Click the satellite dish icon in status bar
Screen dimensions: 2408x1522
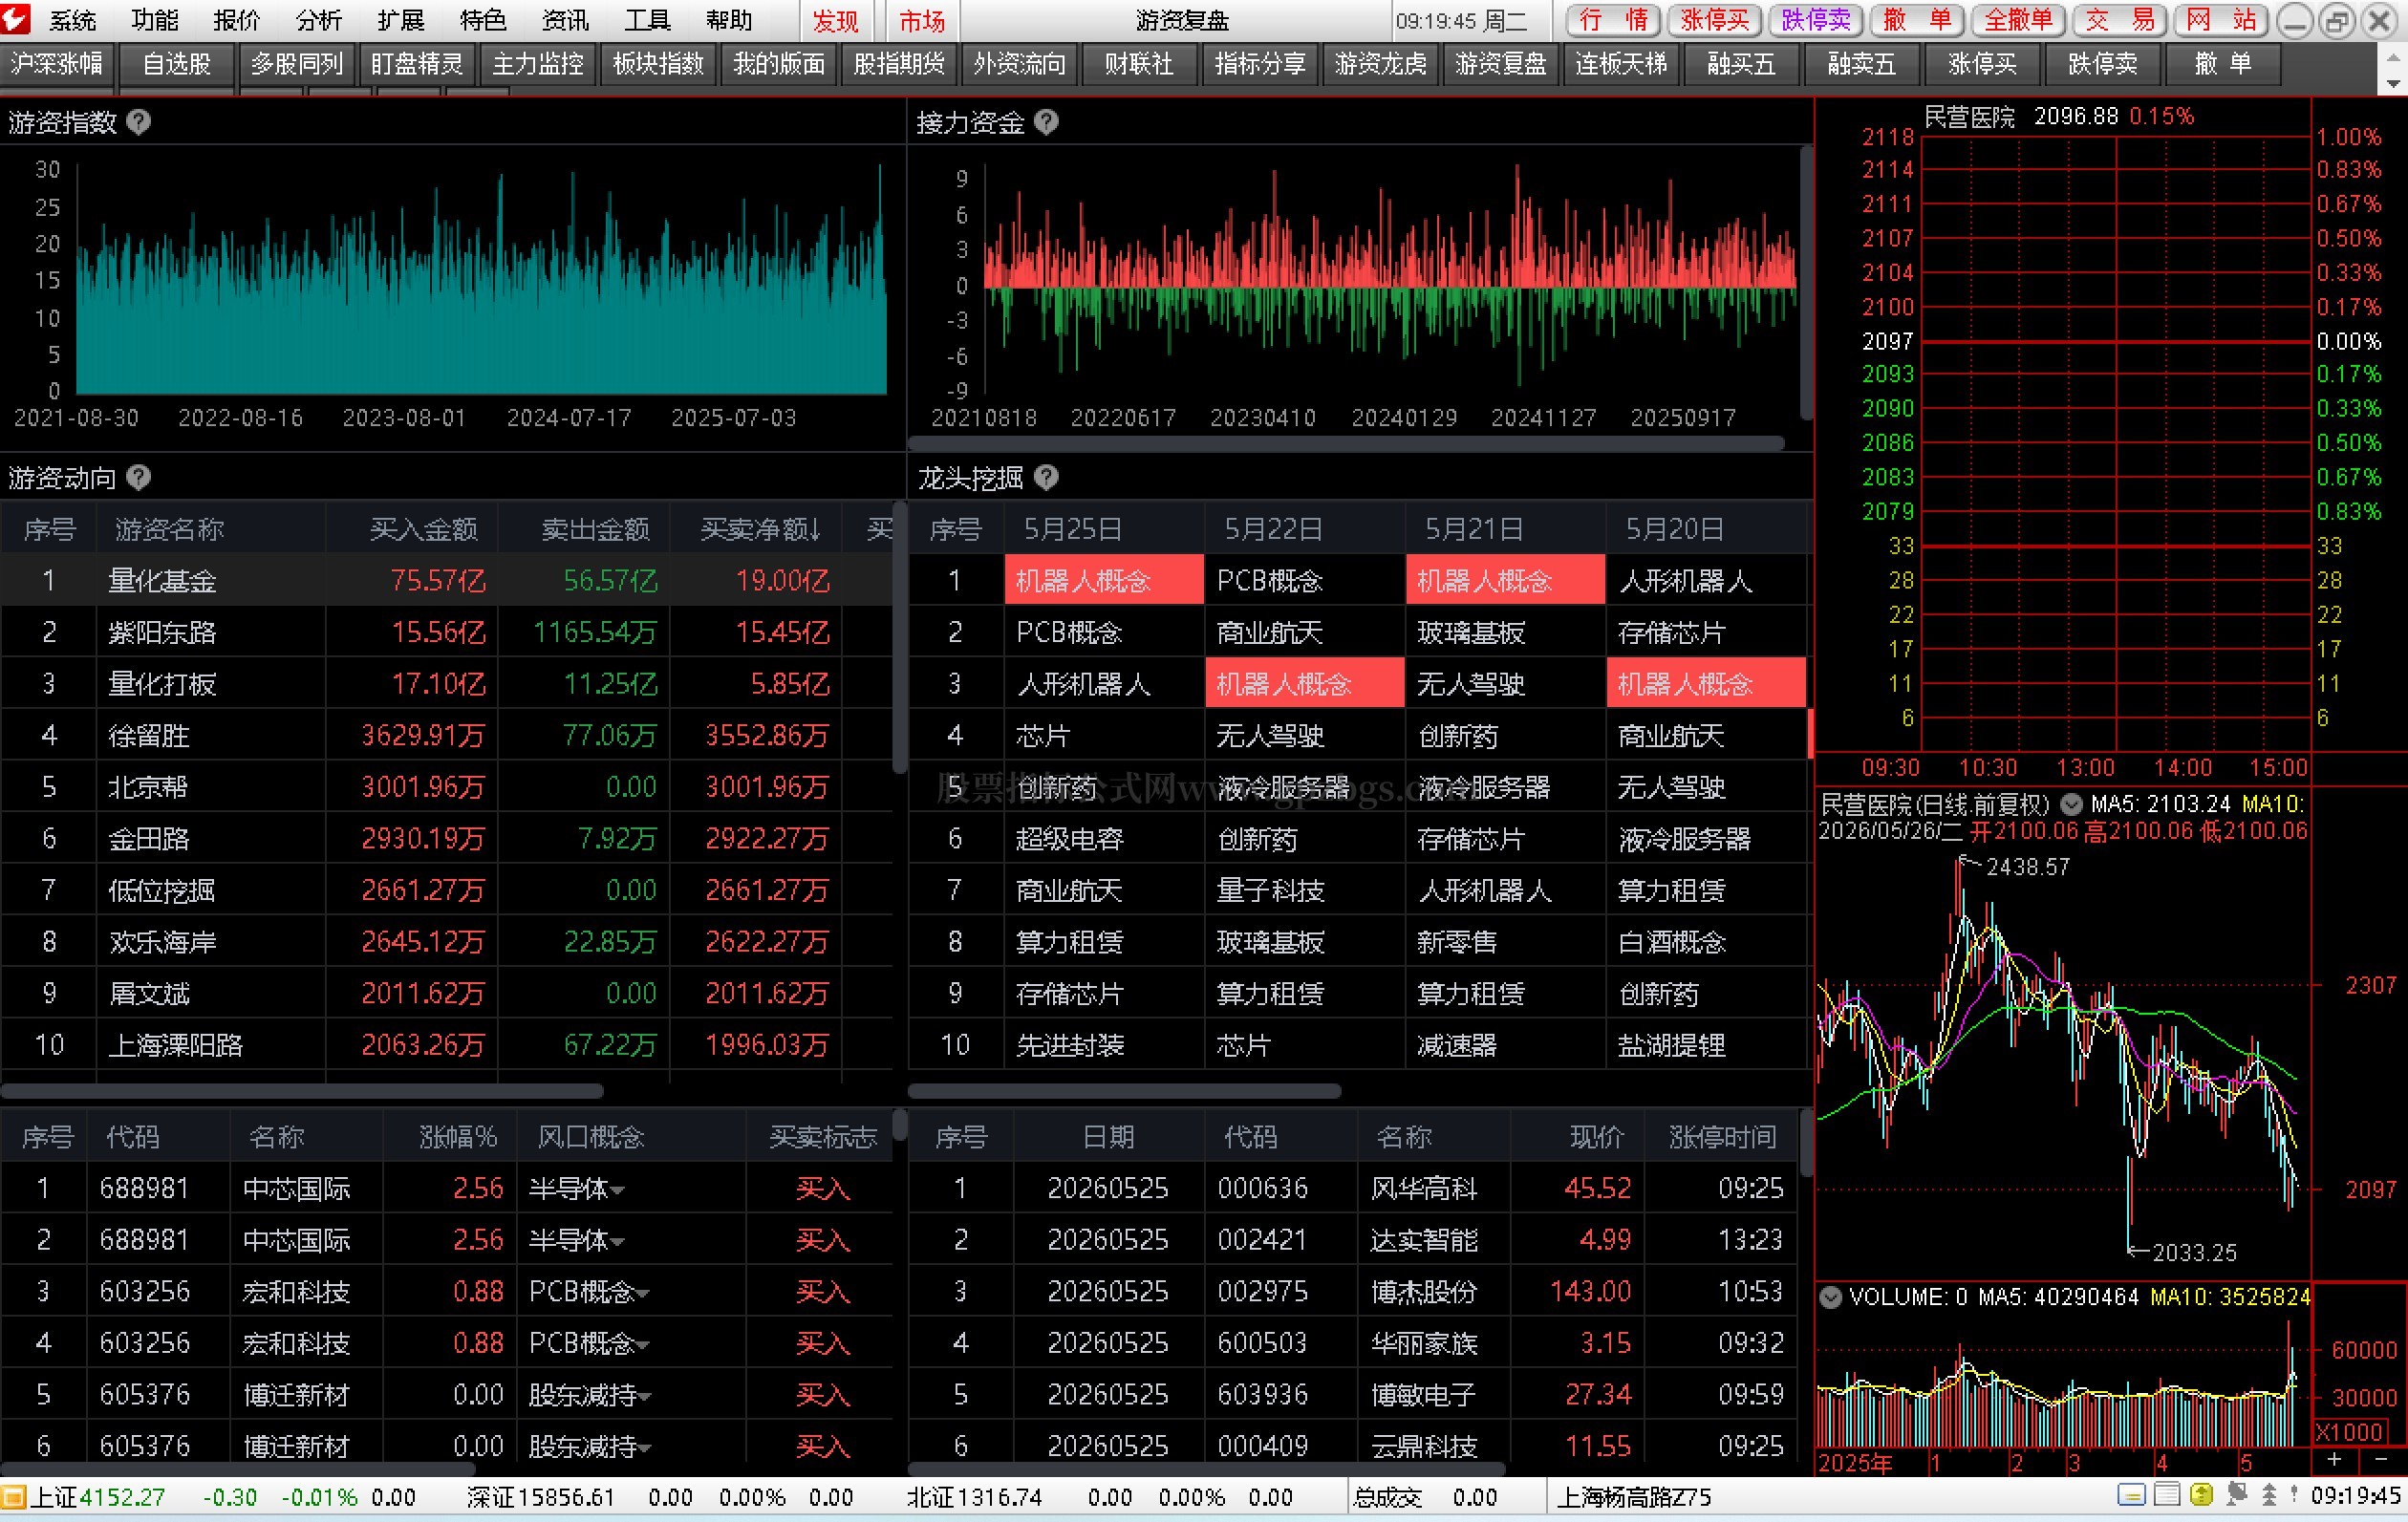[x=2237, y=1495]
